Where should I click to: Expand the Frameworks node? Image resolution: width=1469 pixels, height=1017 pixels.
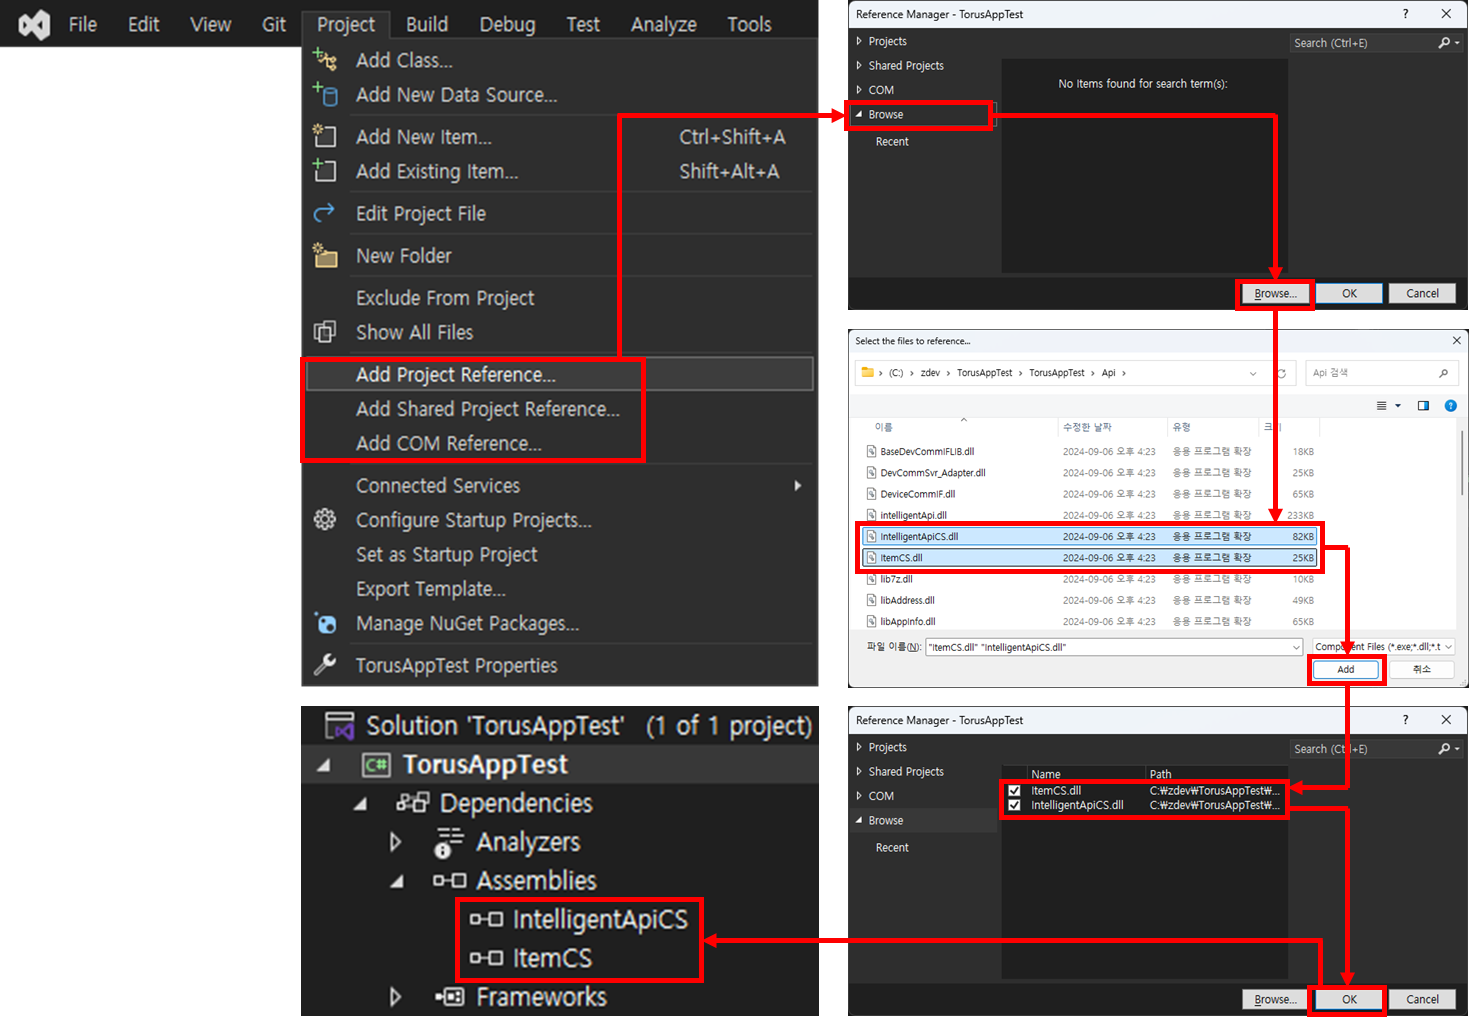click(x=396, y=997)
